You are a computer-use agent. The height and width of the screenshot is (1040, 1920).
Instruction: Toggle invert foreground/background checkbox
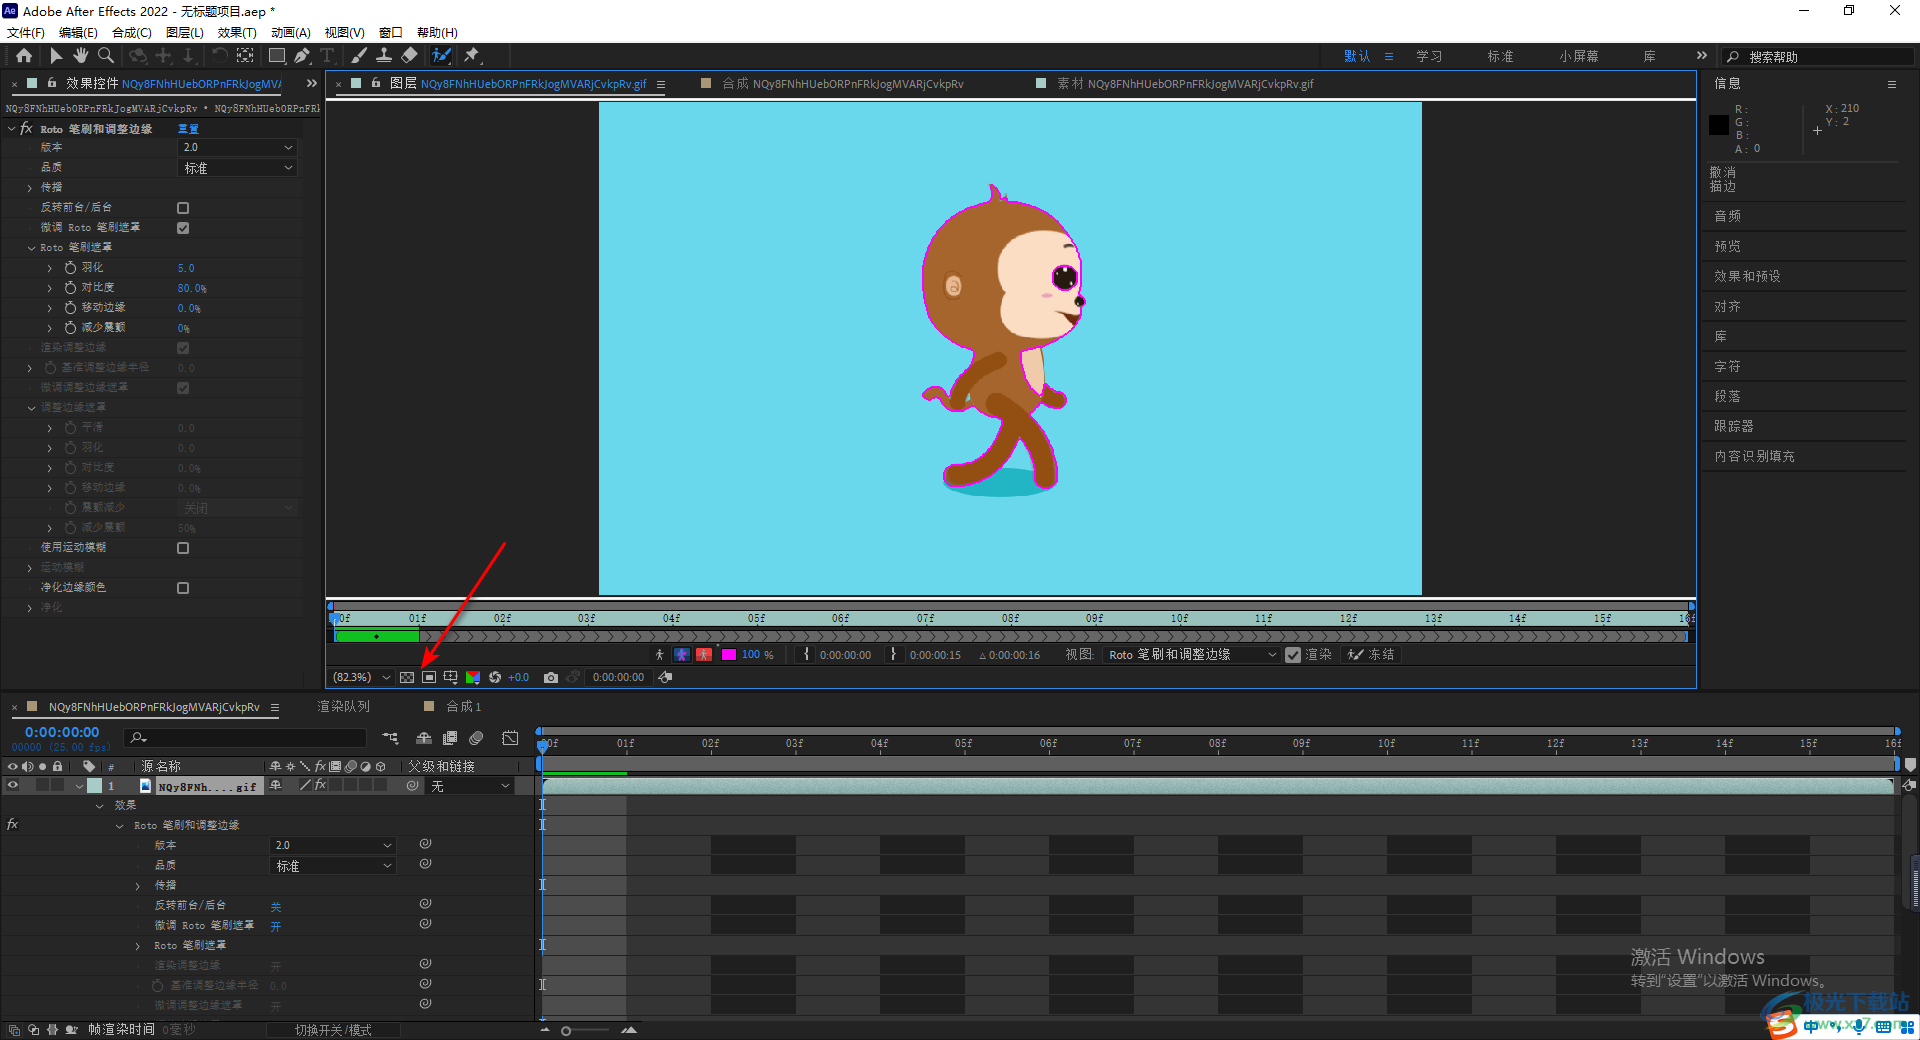coord(183,208)
